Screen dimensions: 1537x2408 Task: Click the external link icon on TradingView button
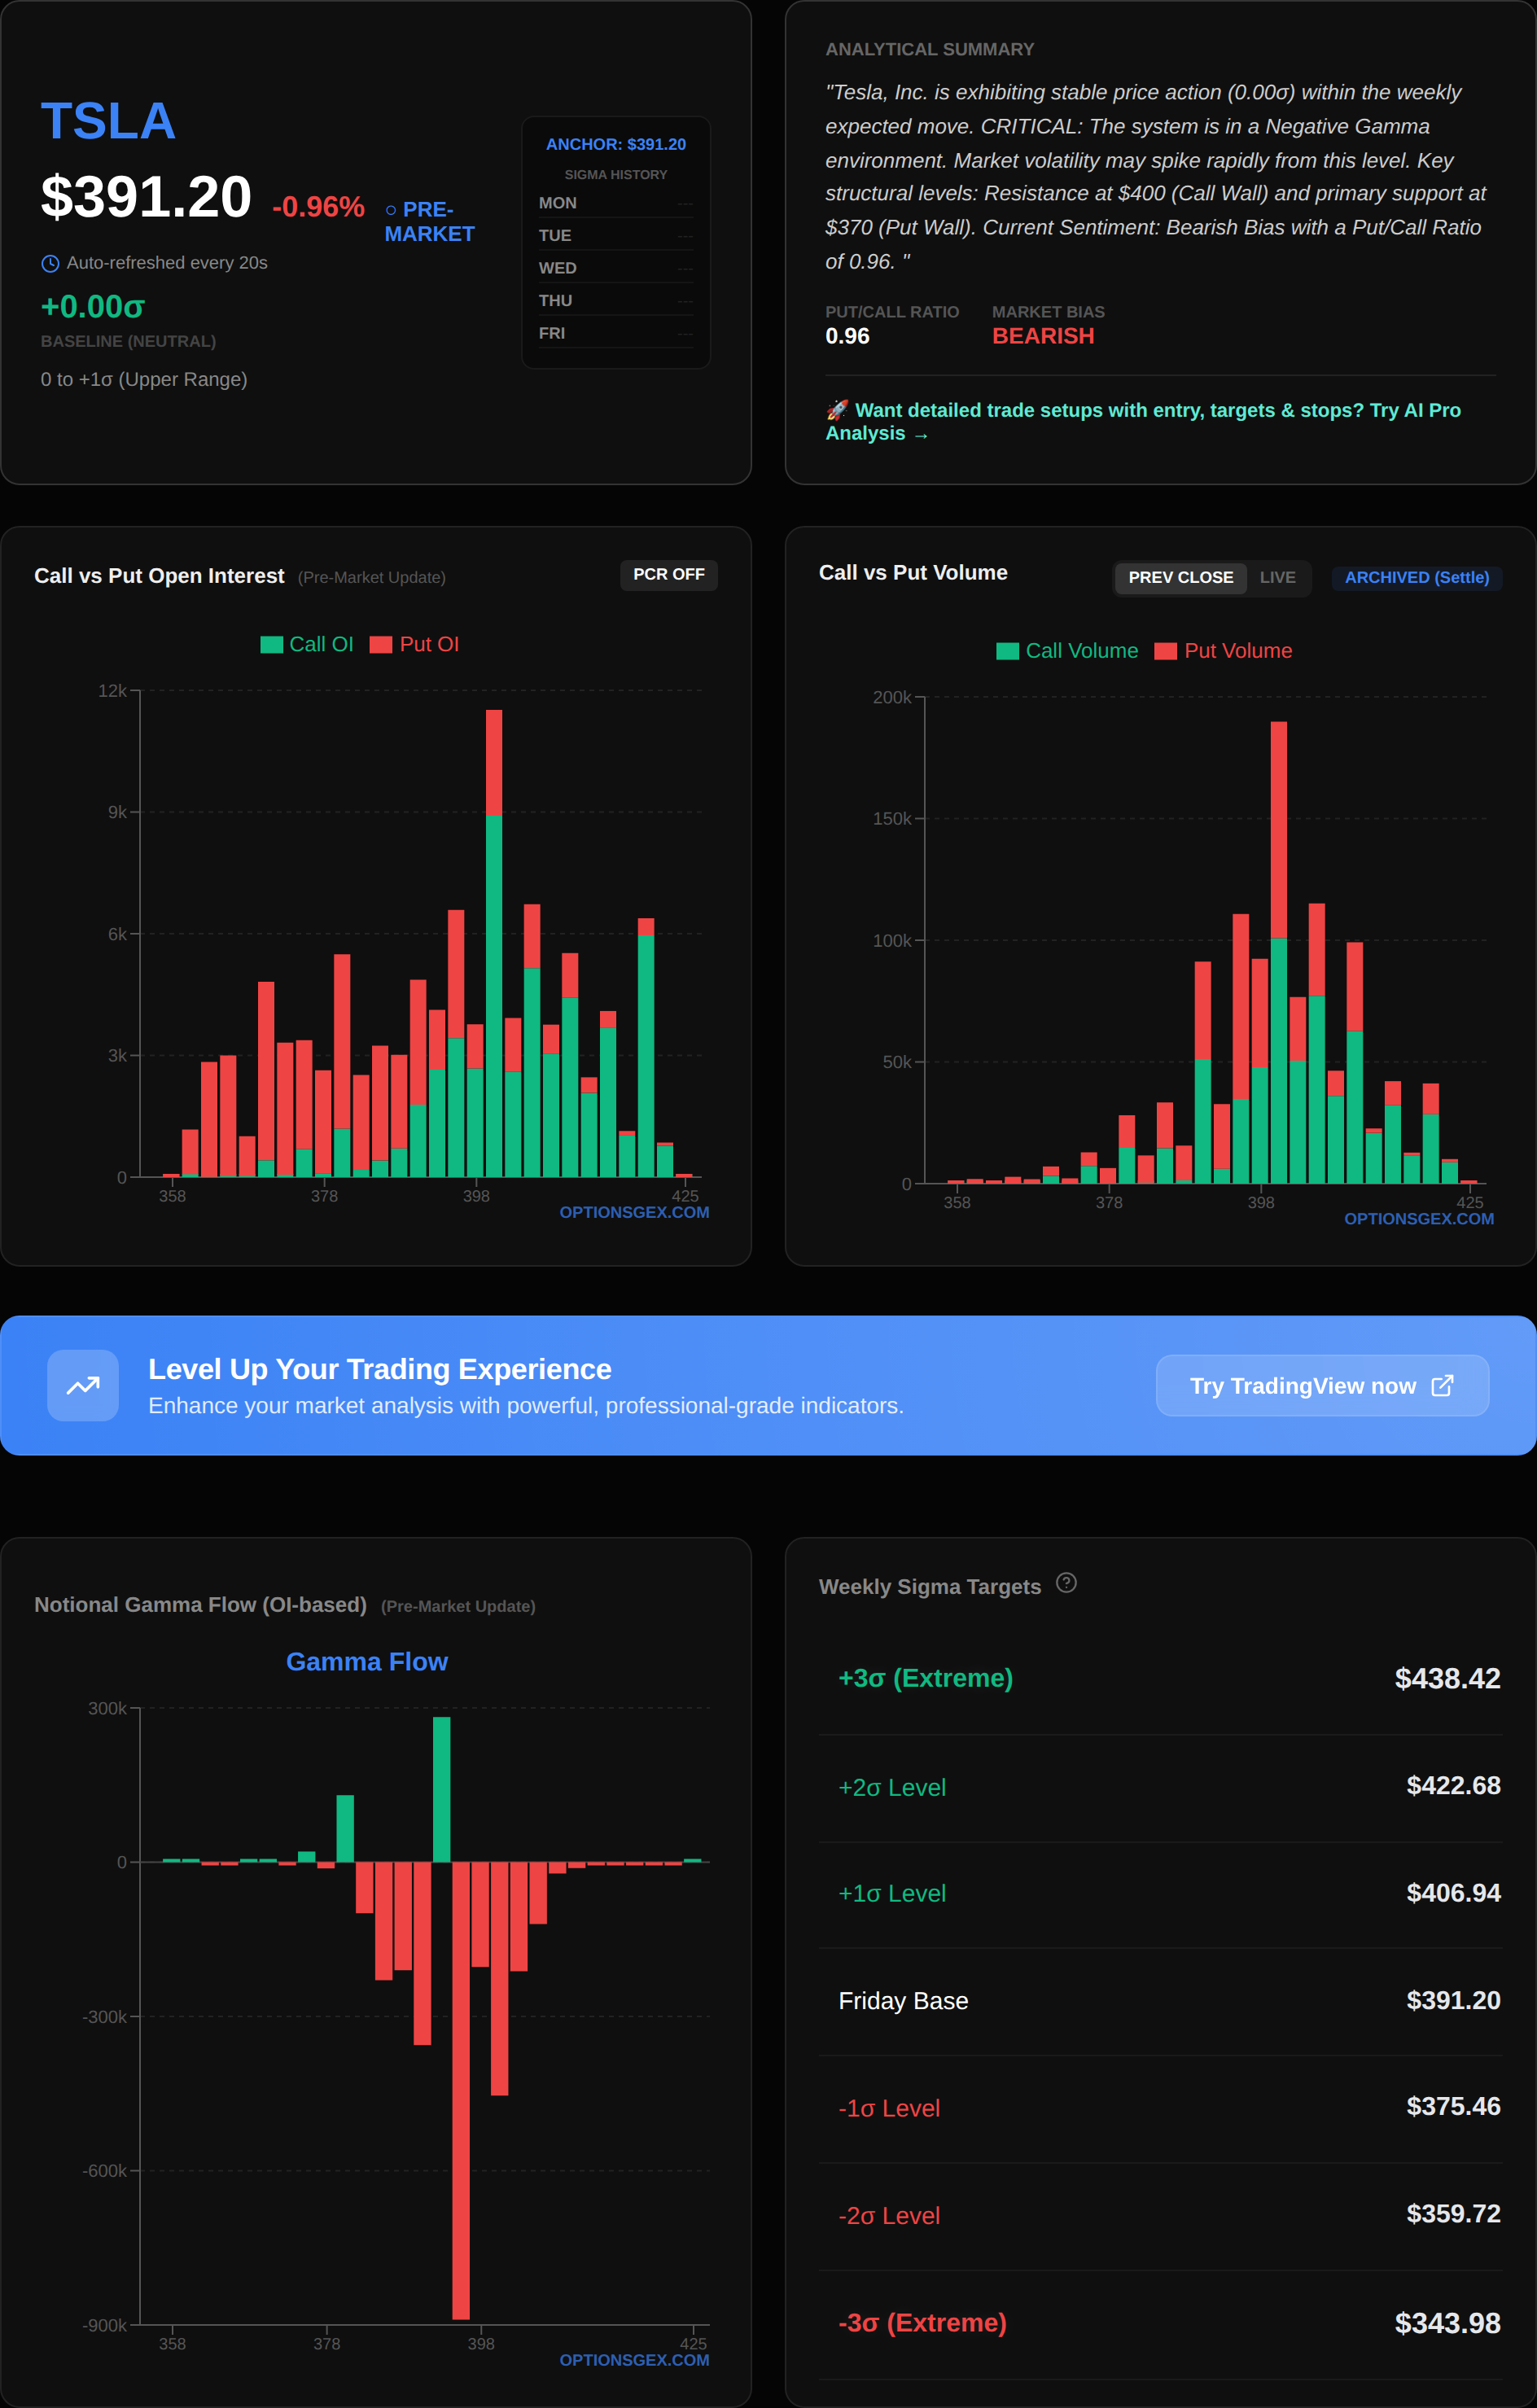click(x=1442, y=1385)
